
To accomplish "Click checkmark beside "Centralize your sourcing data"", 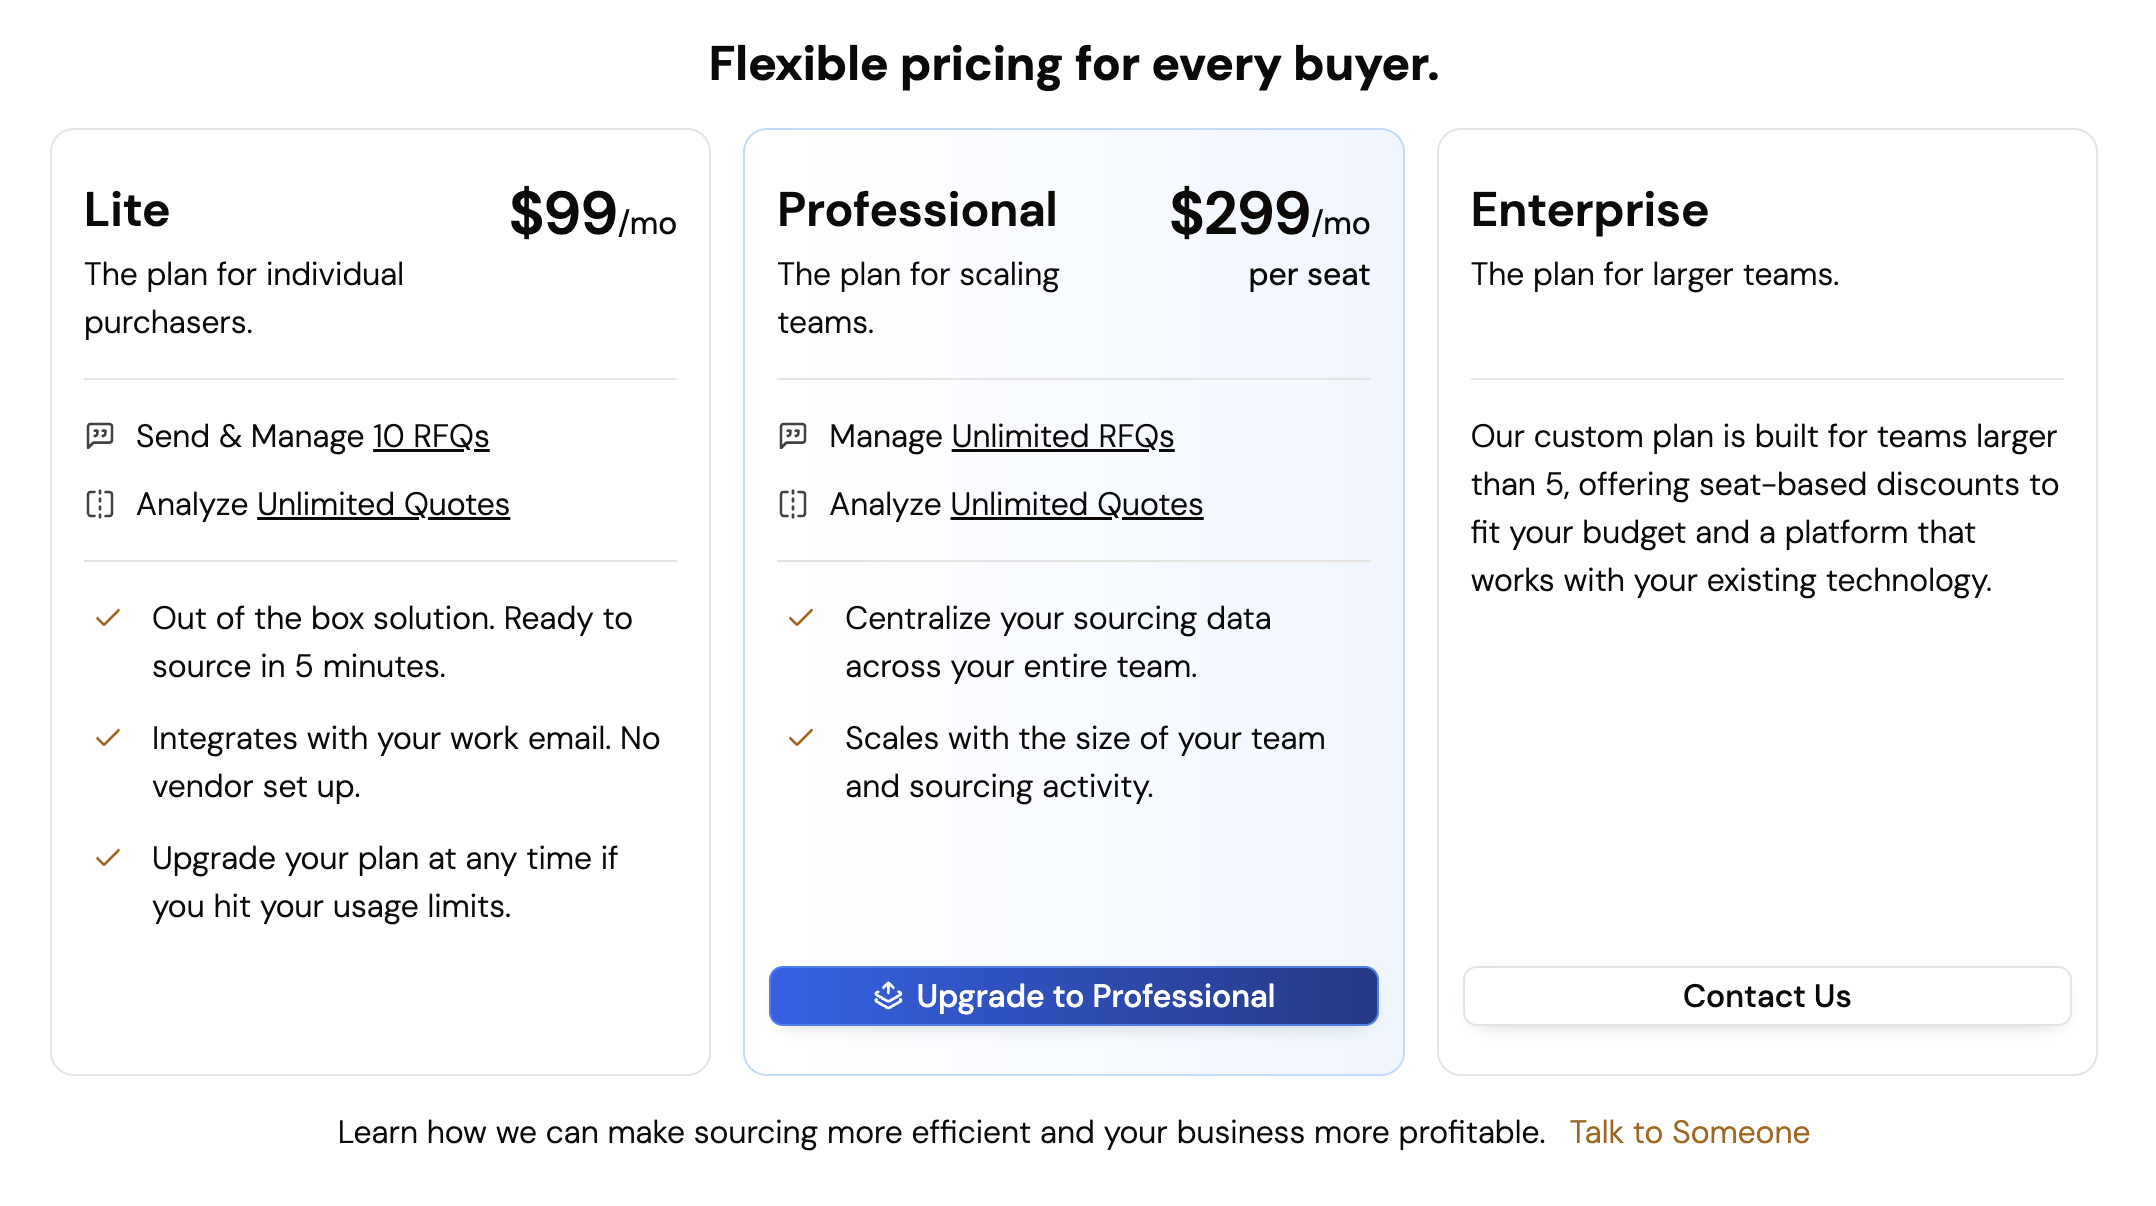I will [801, 618].
